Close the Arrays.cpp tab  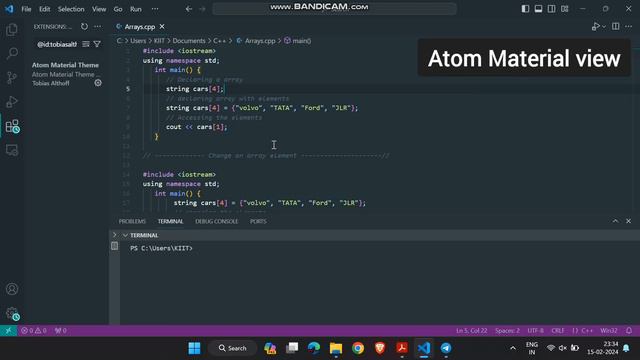[x=162, y=27]
